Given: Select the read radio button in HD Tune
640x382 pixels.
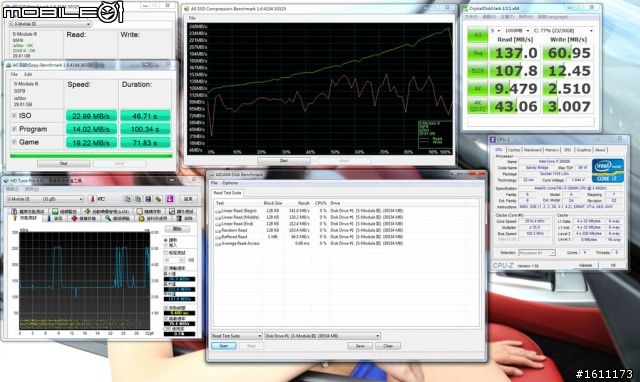Looking at the screenshot, I should (166, 240).
